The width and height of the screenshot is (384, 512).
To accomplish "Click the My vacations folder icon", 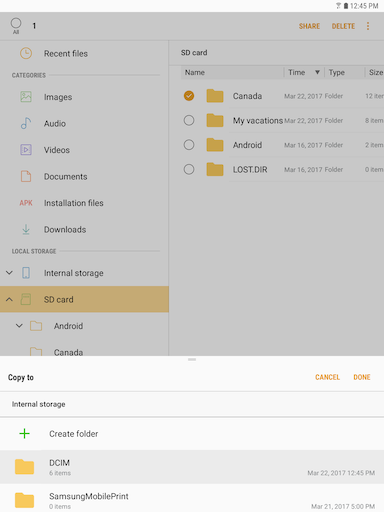I will (x=215, y=120).
